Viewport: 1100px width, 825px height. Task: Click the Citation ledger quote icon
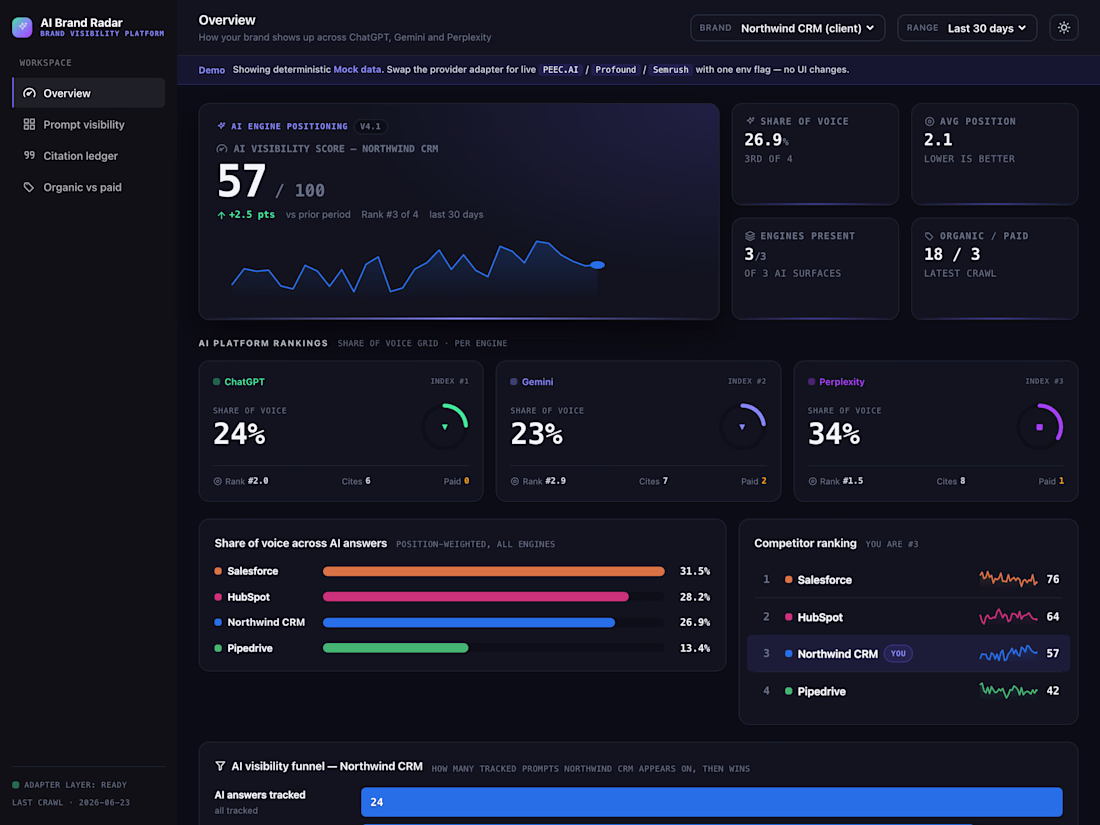pos(29,155)
